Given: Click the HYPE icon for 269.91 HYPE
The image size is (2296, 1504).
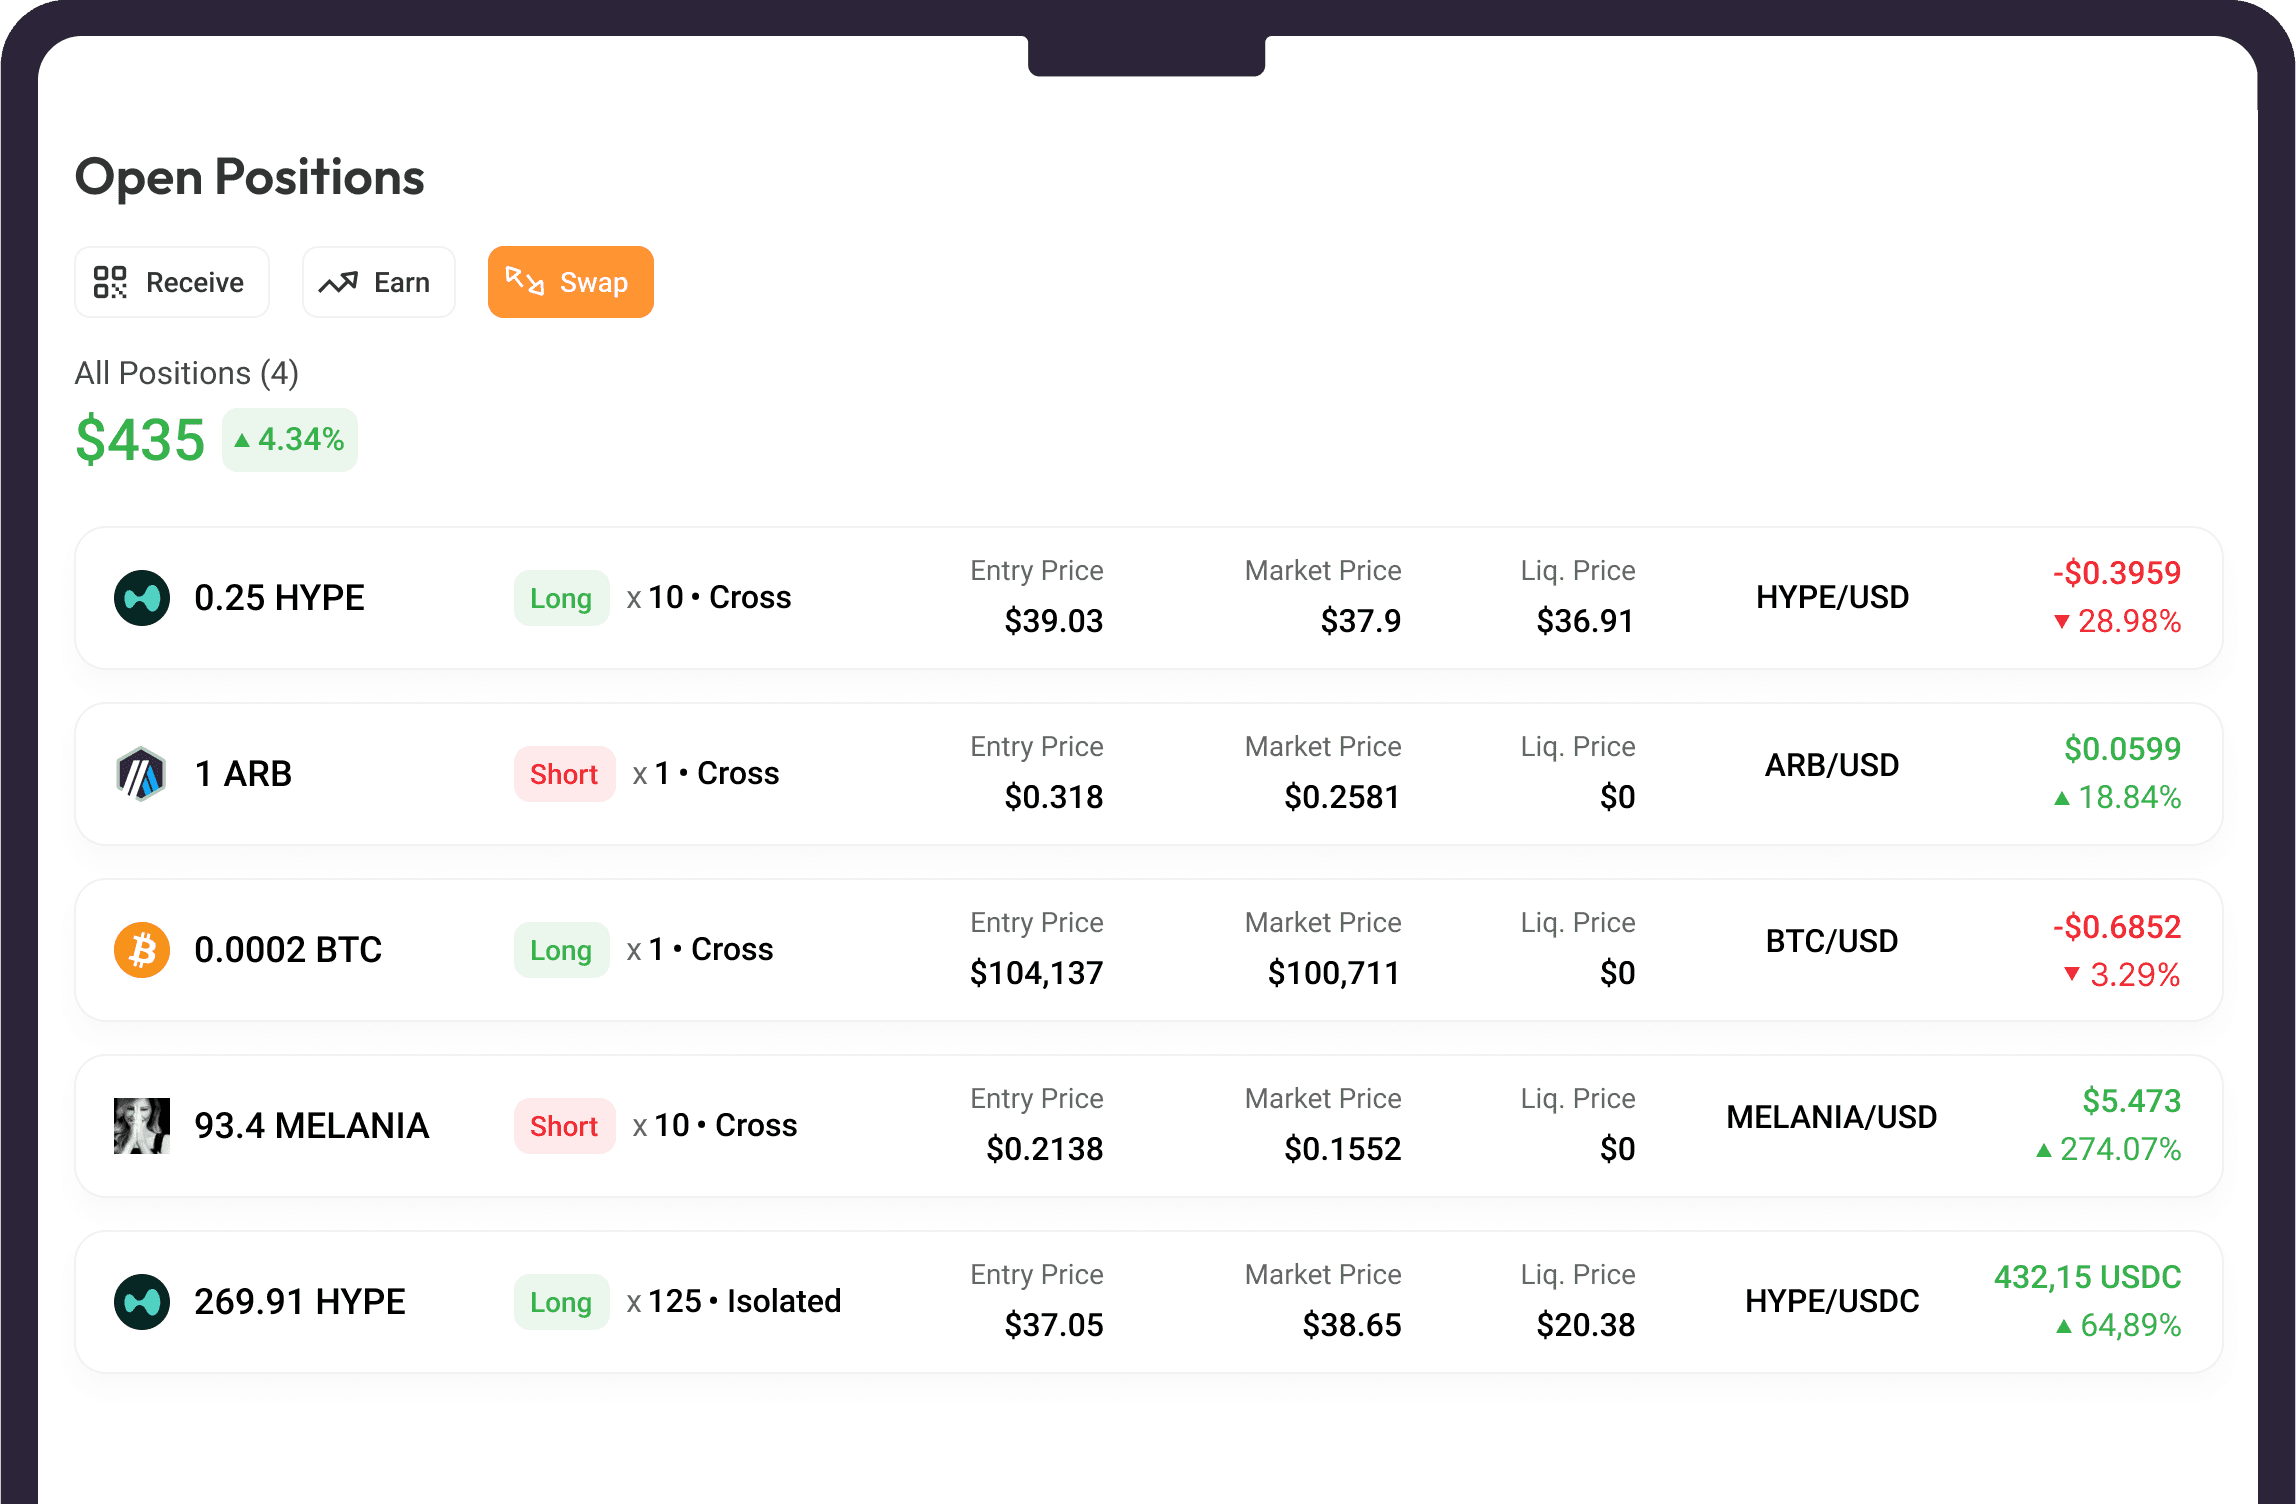Looking at the screenshot, I should click(142, 1302).
